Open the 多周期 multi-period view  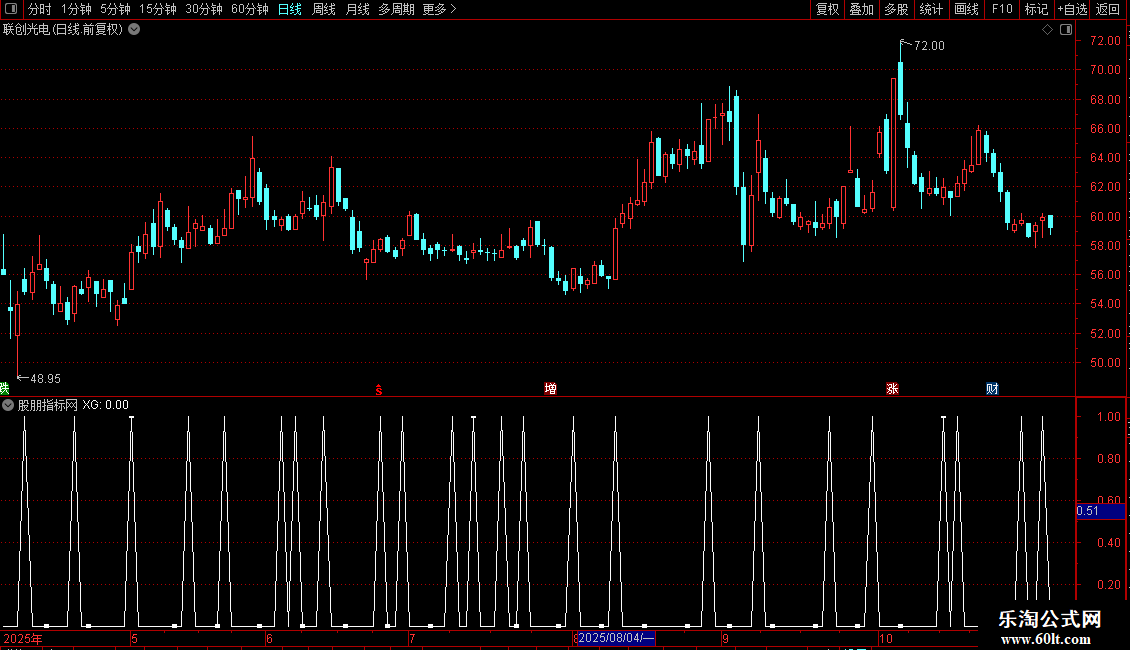pyautogui.click(x=396, y=9)
